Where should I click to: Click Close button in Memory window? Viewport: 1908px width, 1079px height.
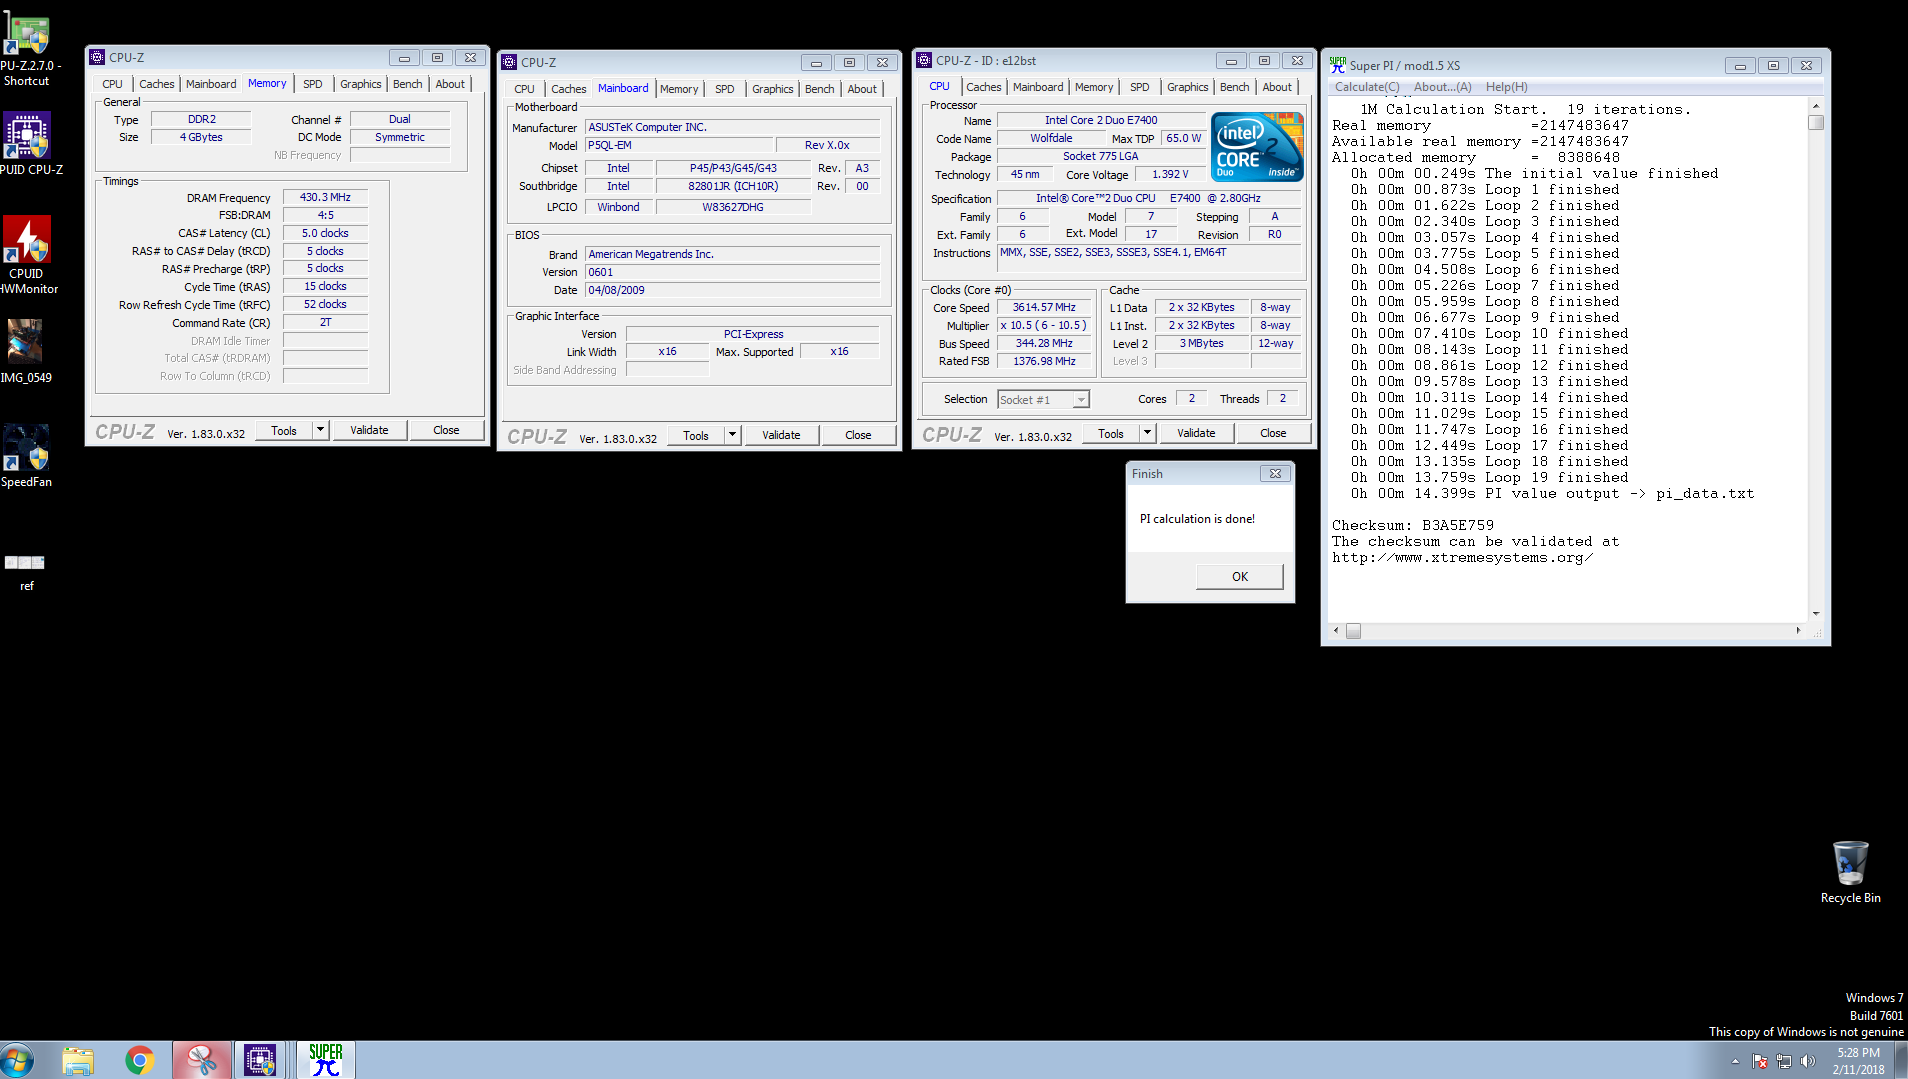(x=446, y=430)
